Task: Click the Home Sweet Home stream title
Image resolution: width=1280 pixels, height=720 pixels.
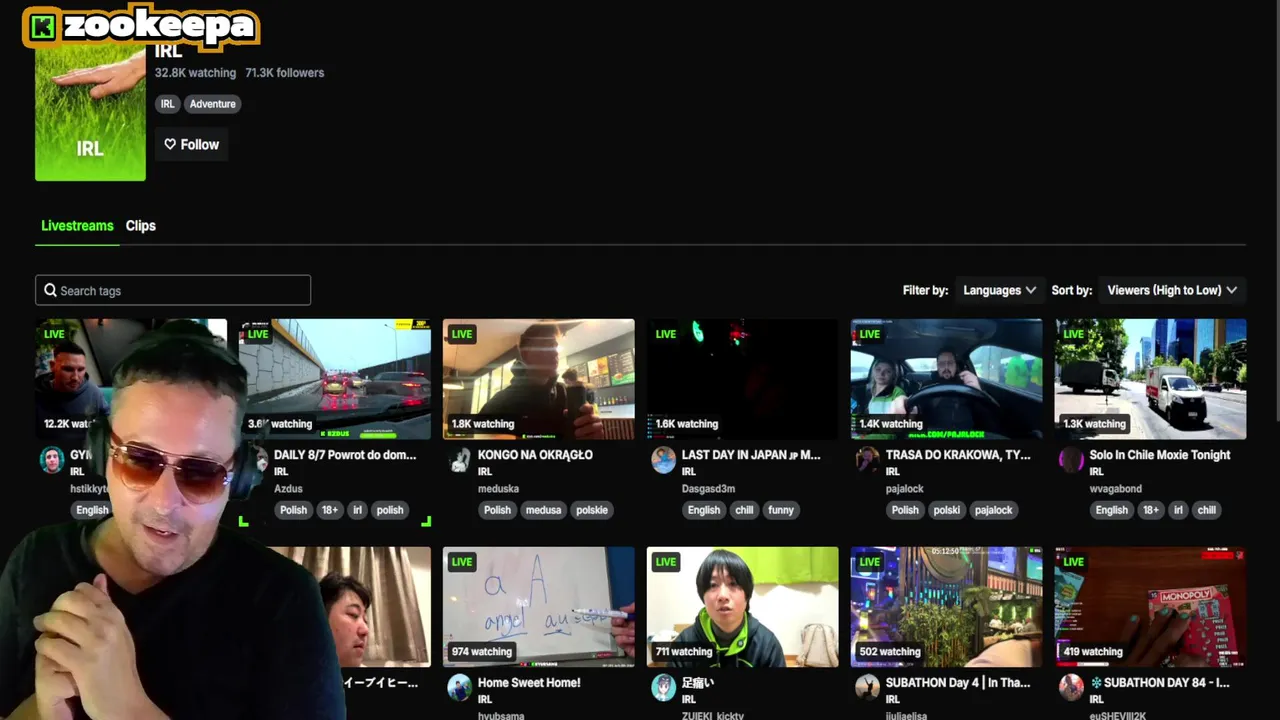Action: click(529, 683)
